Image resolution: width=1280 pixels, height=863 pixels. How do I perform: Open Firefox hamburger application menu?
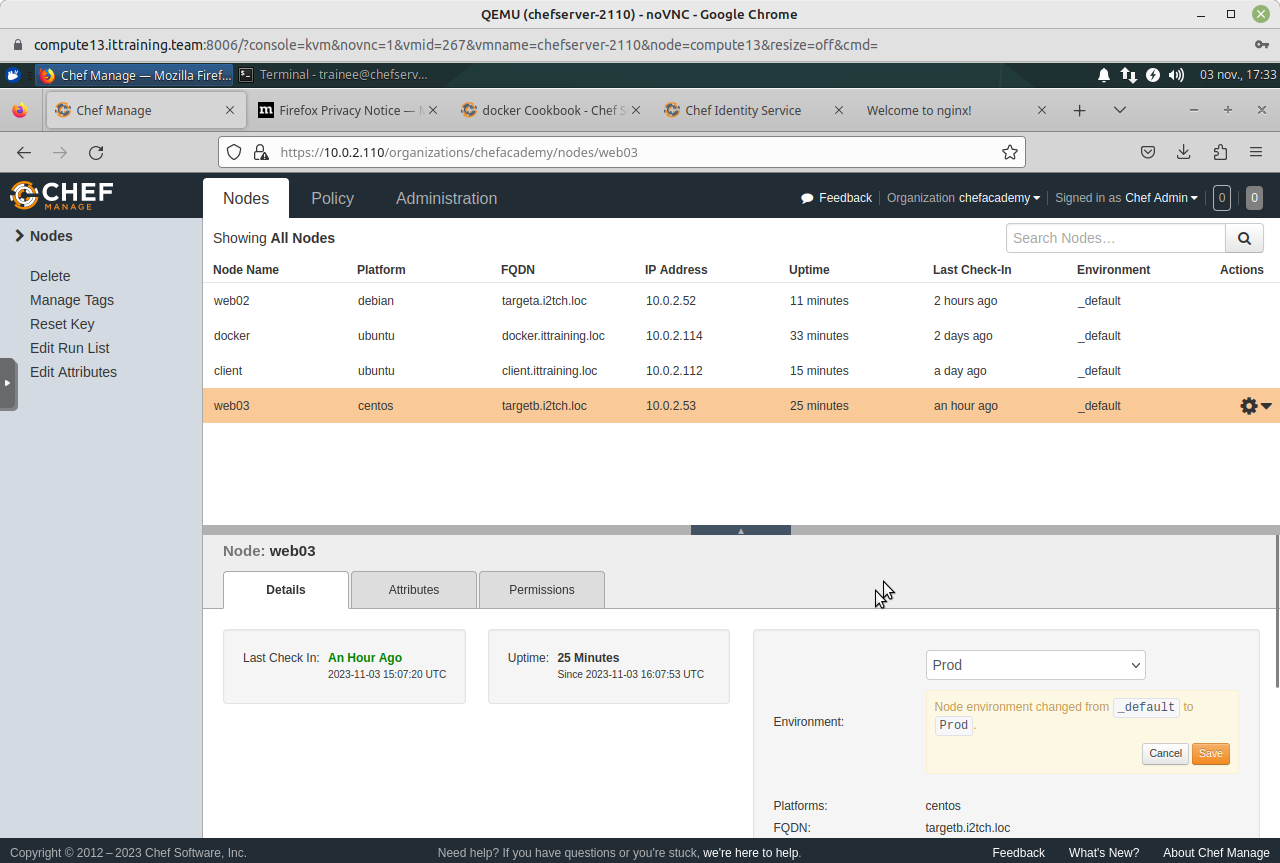(1256, 152)
